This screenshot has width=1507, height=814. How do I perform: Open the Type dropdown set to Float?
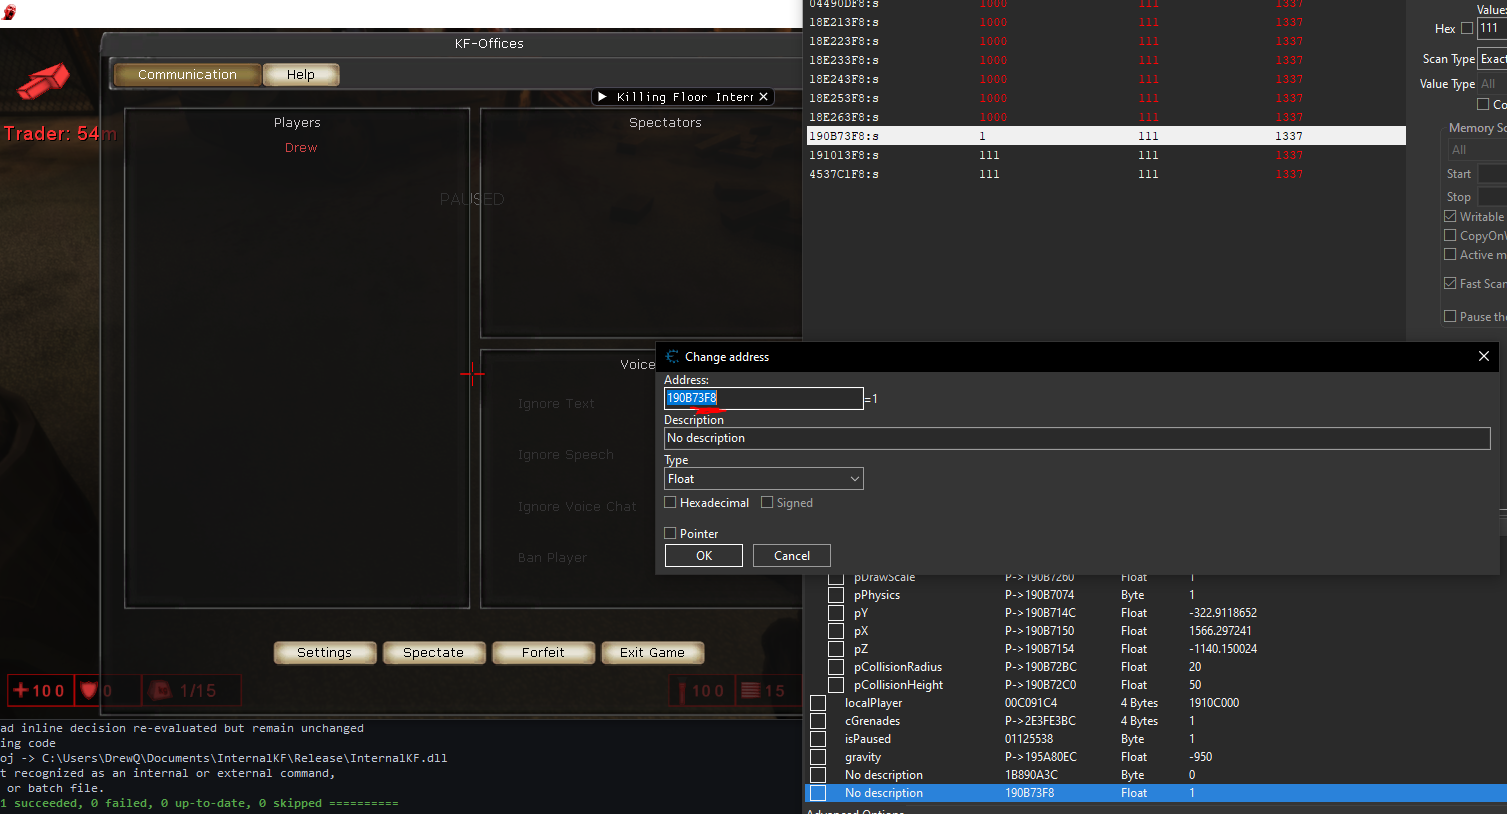(763, 479)
